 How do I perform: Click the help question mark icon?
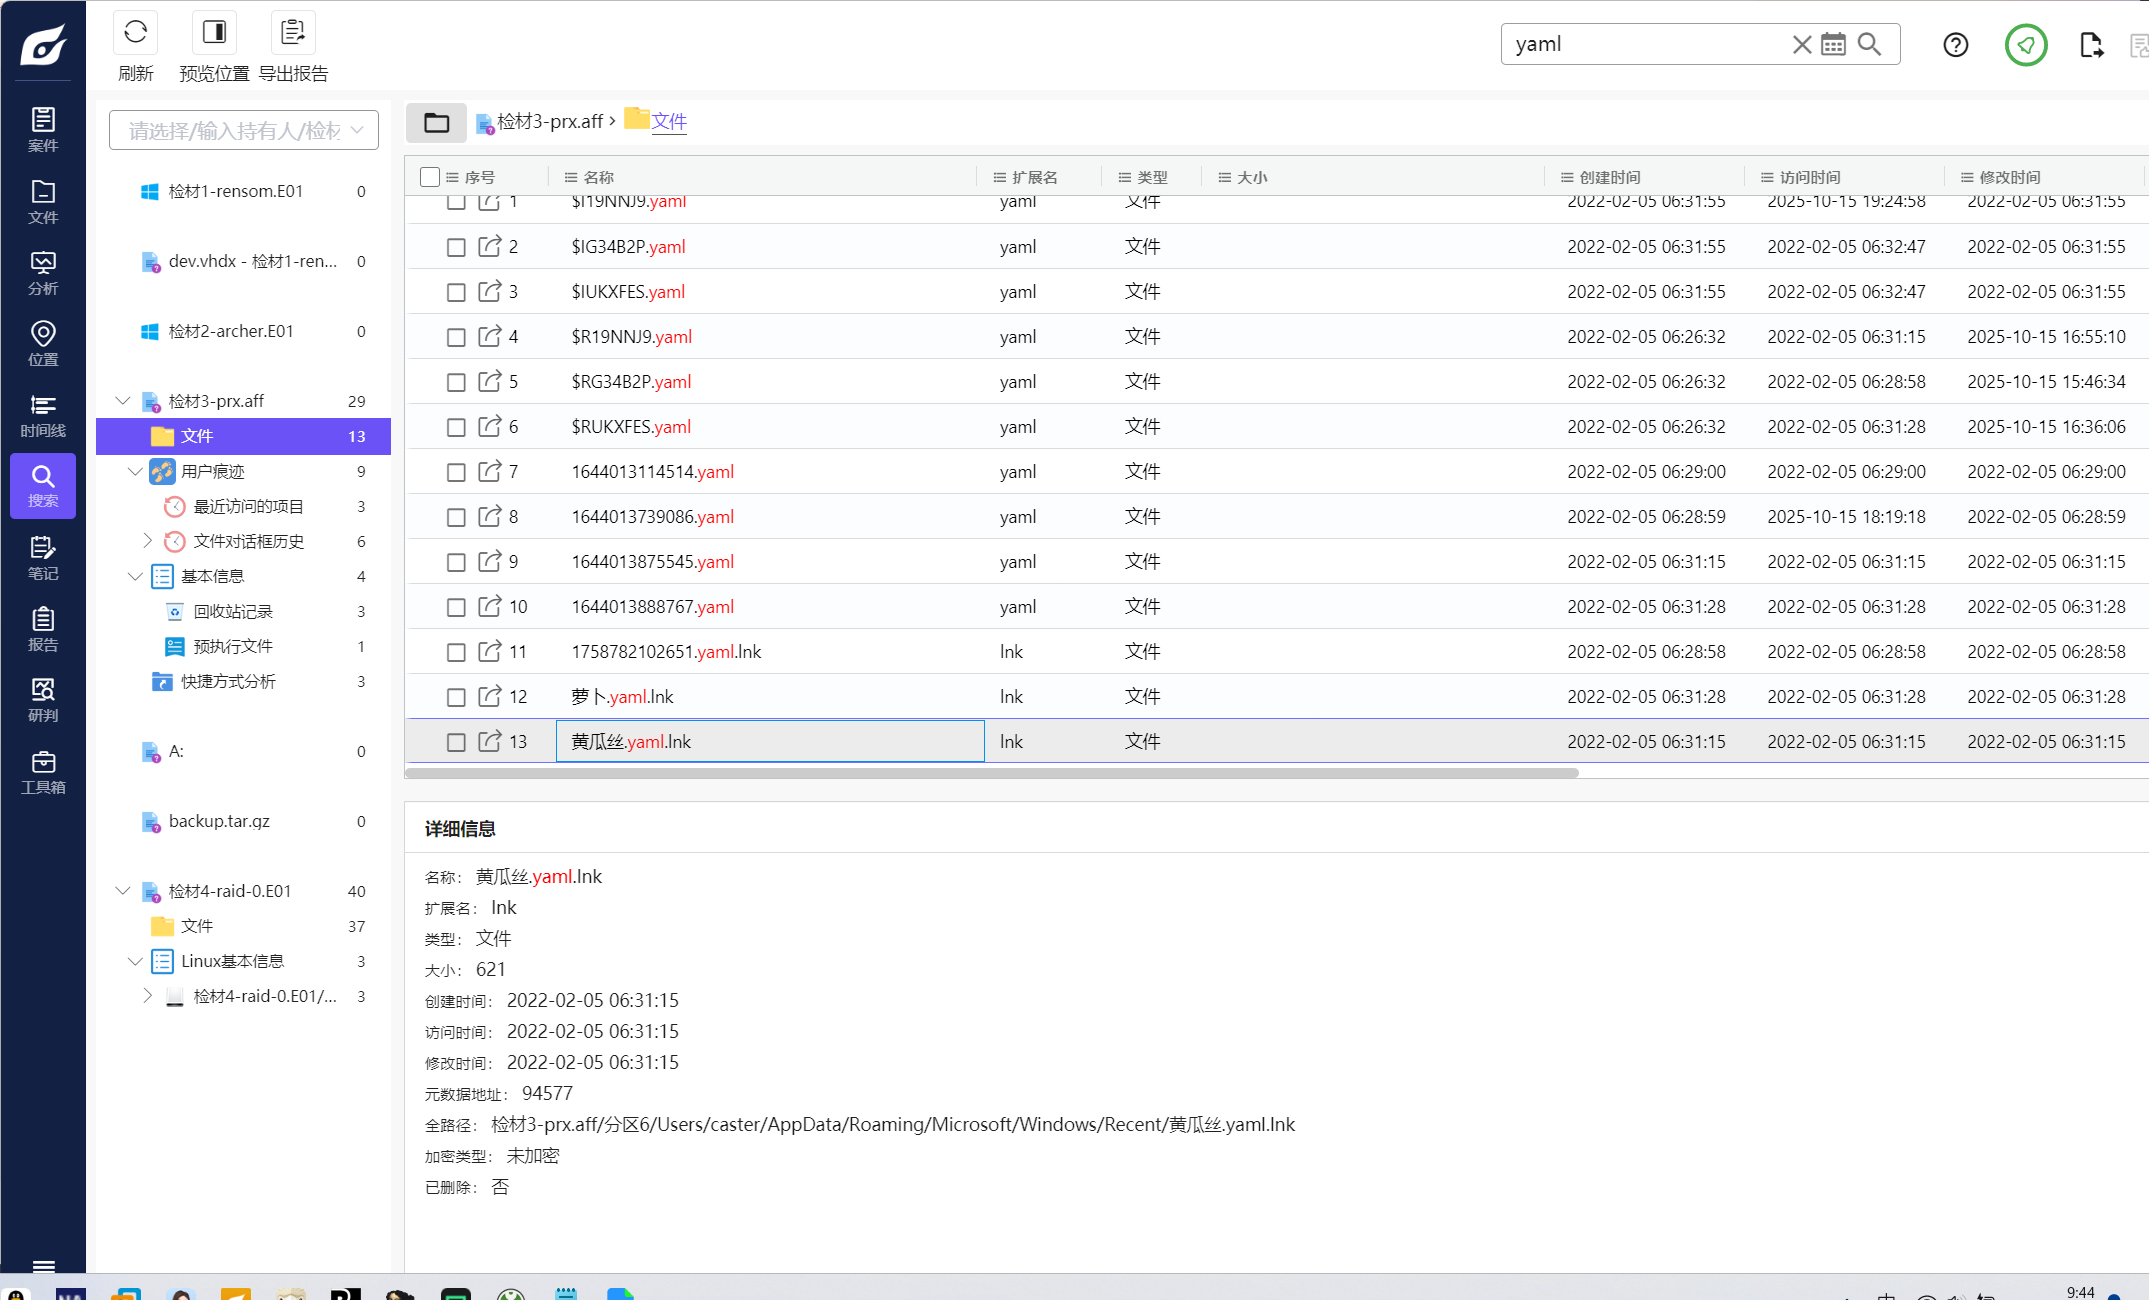pos(1955,45)
